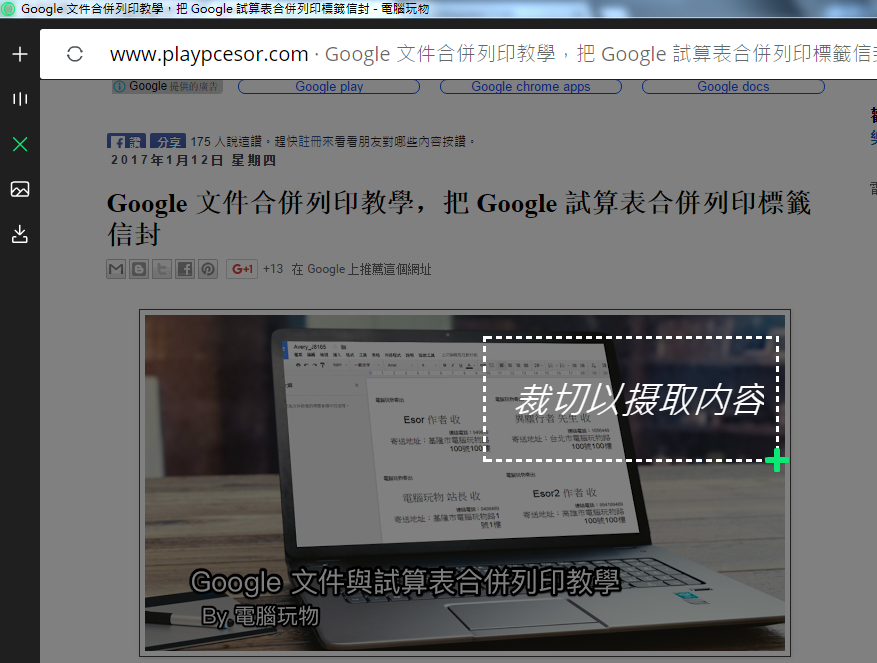This screenshot has width=877, height=663.
Task: Share the post via Gmail email icon
Action: (116, 269)
